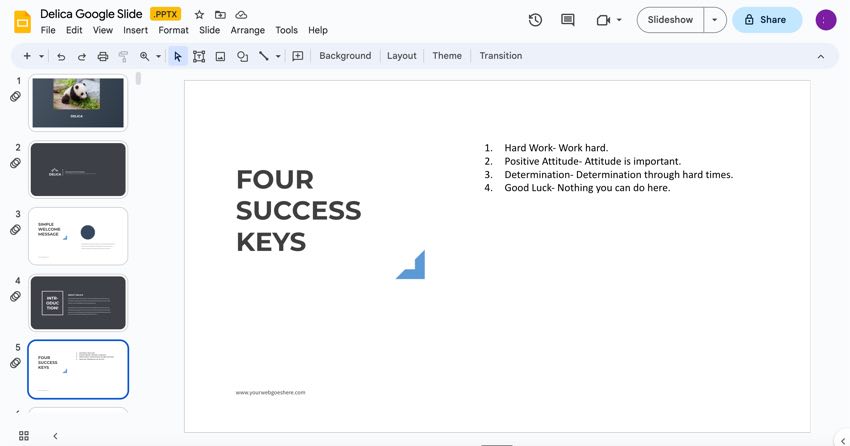Collapse the toolbar with up chevron

(821, 56)
